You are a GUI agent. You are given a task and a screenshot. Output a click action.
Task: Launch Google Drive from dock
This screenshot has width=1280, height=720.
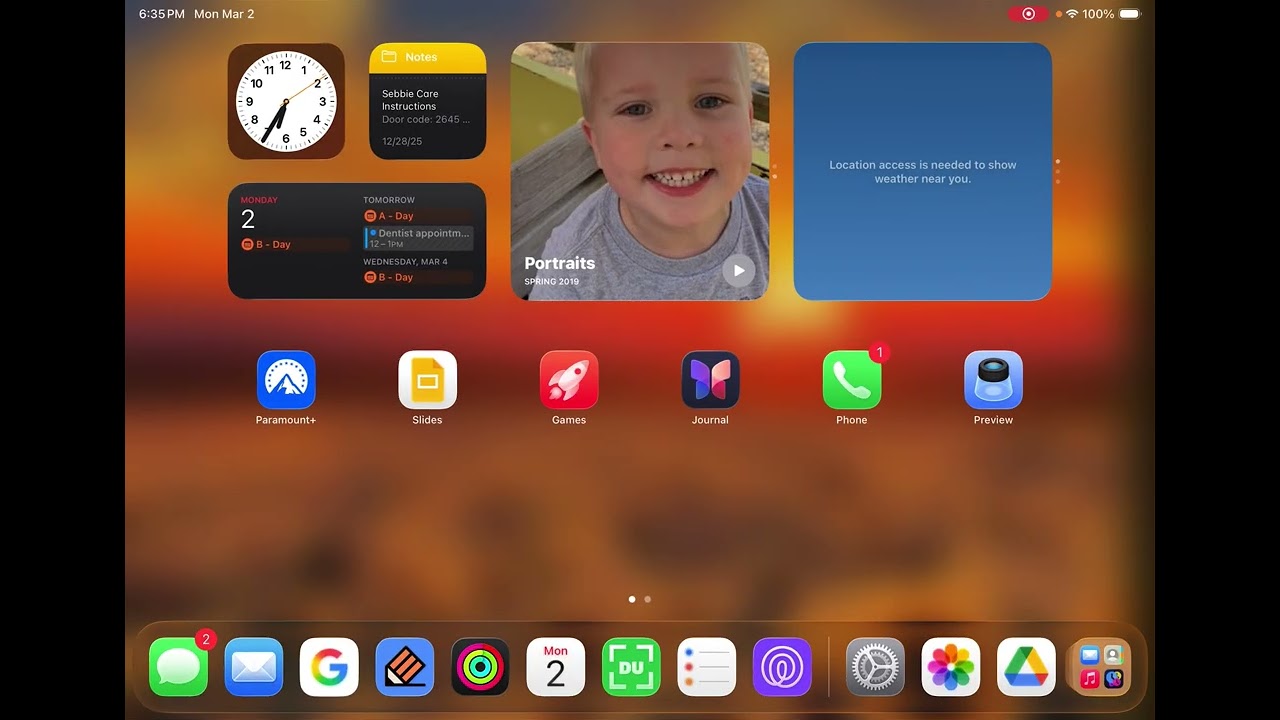pos(1026,667)
